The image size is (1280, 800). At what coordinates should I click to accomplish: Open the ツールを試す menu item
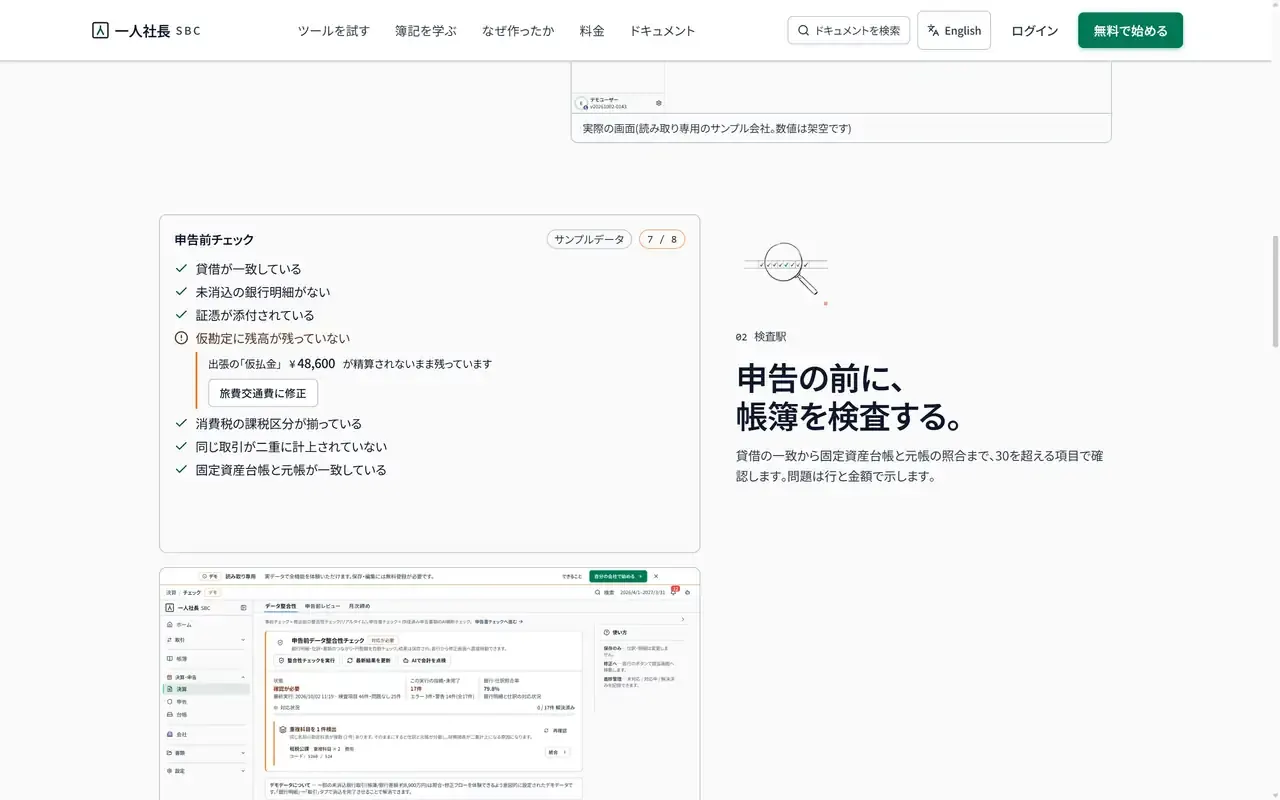(x=334, y=30)
